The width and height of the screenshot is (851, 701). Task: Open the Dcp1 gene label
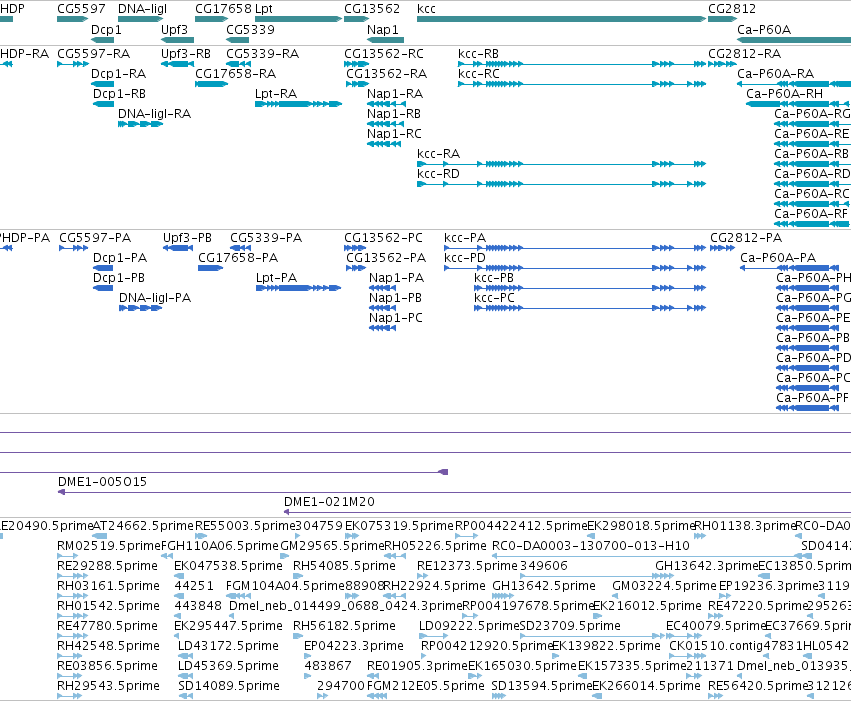(106, 30)
